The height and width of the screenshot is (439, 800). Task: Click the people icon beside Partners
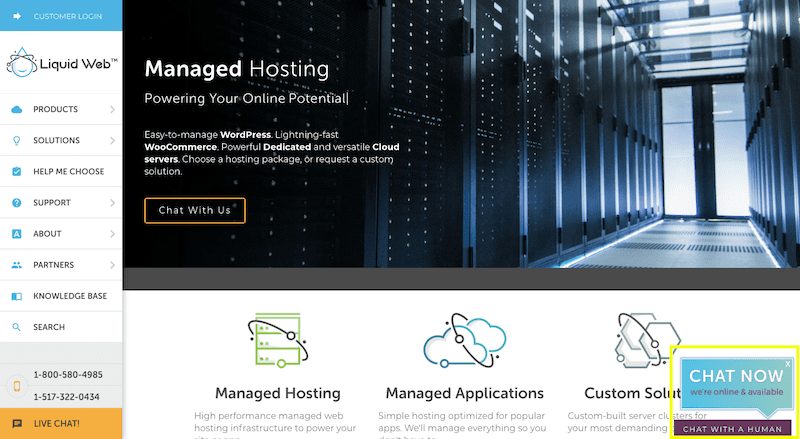[17, 265]
